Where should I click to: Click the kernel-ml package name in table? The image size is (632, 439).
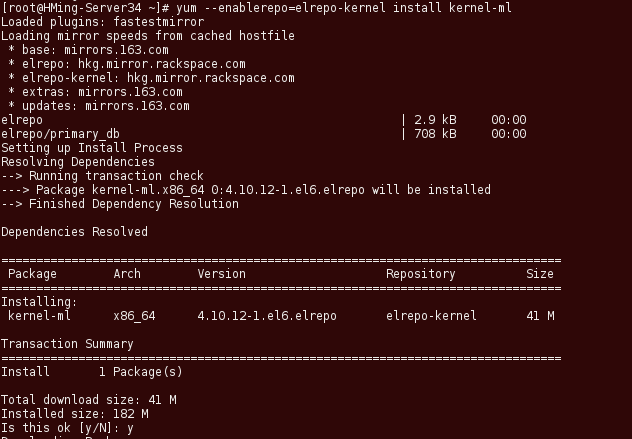[x=40, y=316]
